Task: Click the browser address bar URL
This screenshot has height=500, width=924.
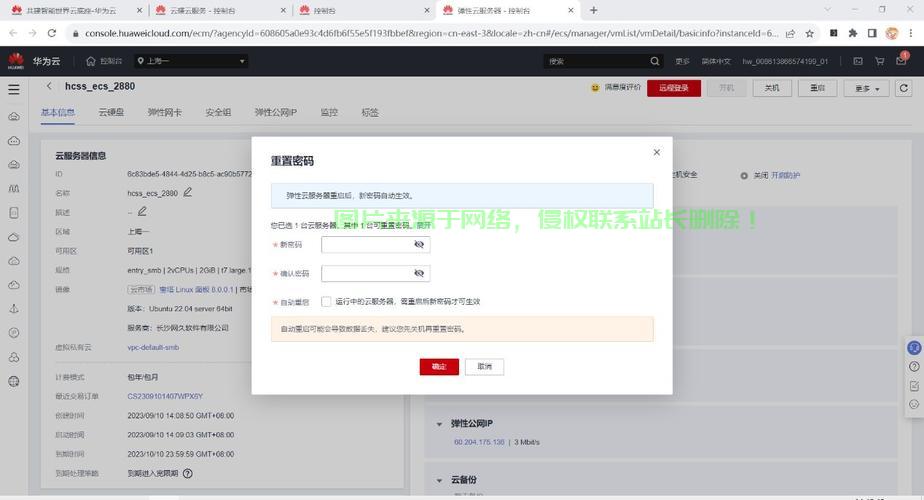Action: click(x=431, y=34)
